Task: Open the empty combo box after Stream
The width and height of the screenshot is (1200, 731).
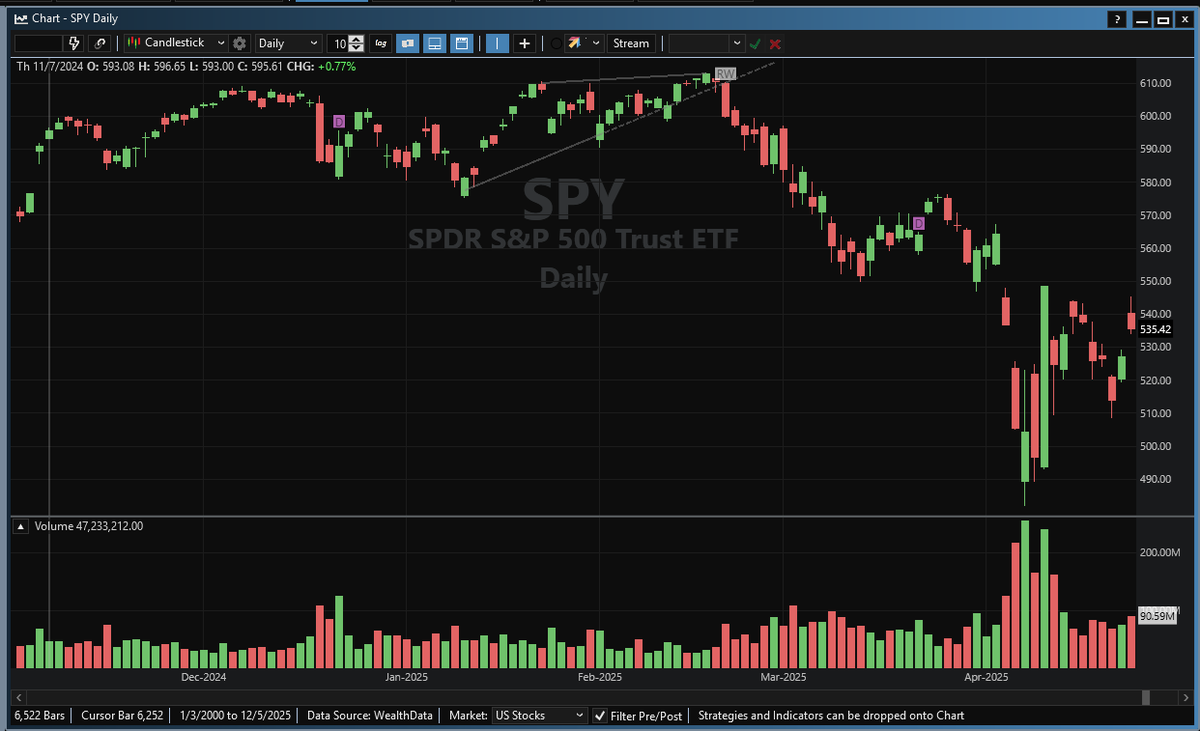Action: pyautogui.click(x=707, y=43)
